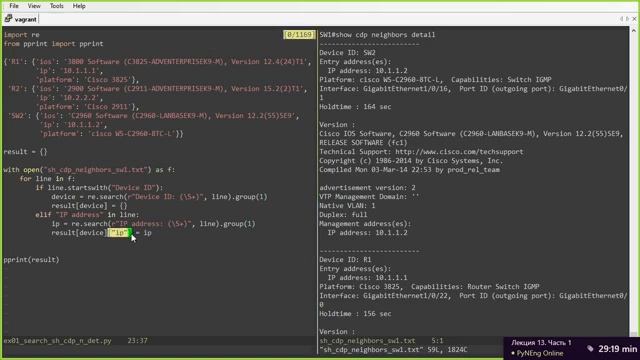Viewport: 640px width, 360px height.
Task: Click 'IP address: 10.1.1.1' output line
Action: pyautogui.click(x=367, y=277)
